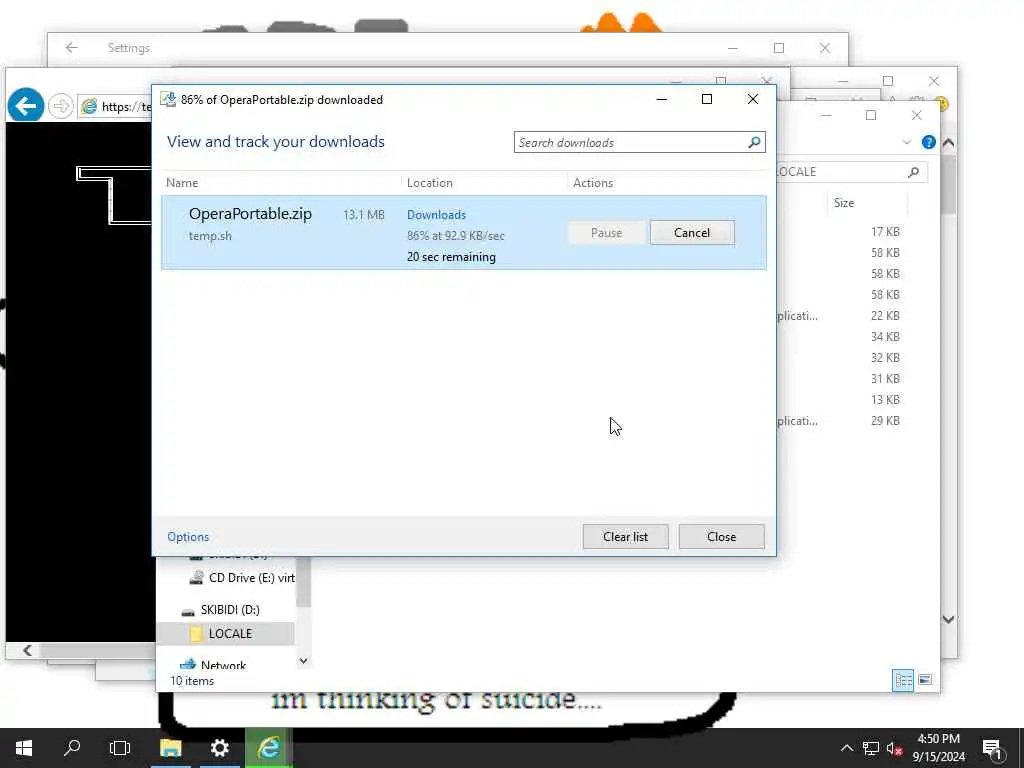Click the temp.sh source text
The height and width of the screenshot is (768, 1024).
(210, 236)
